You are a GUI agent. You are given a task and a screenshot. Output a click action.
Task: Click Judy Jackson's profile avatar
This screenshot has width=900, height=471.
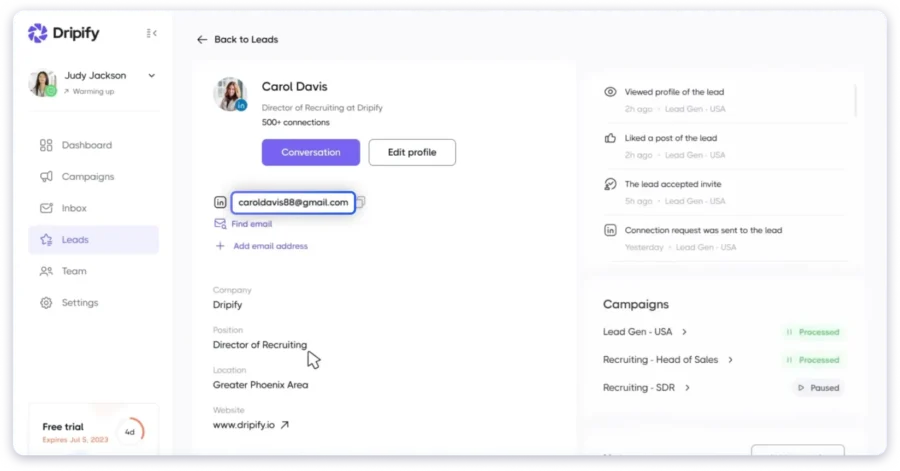coord(42,83)
